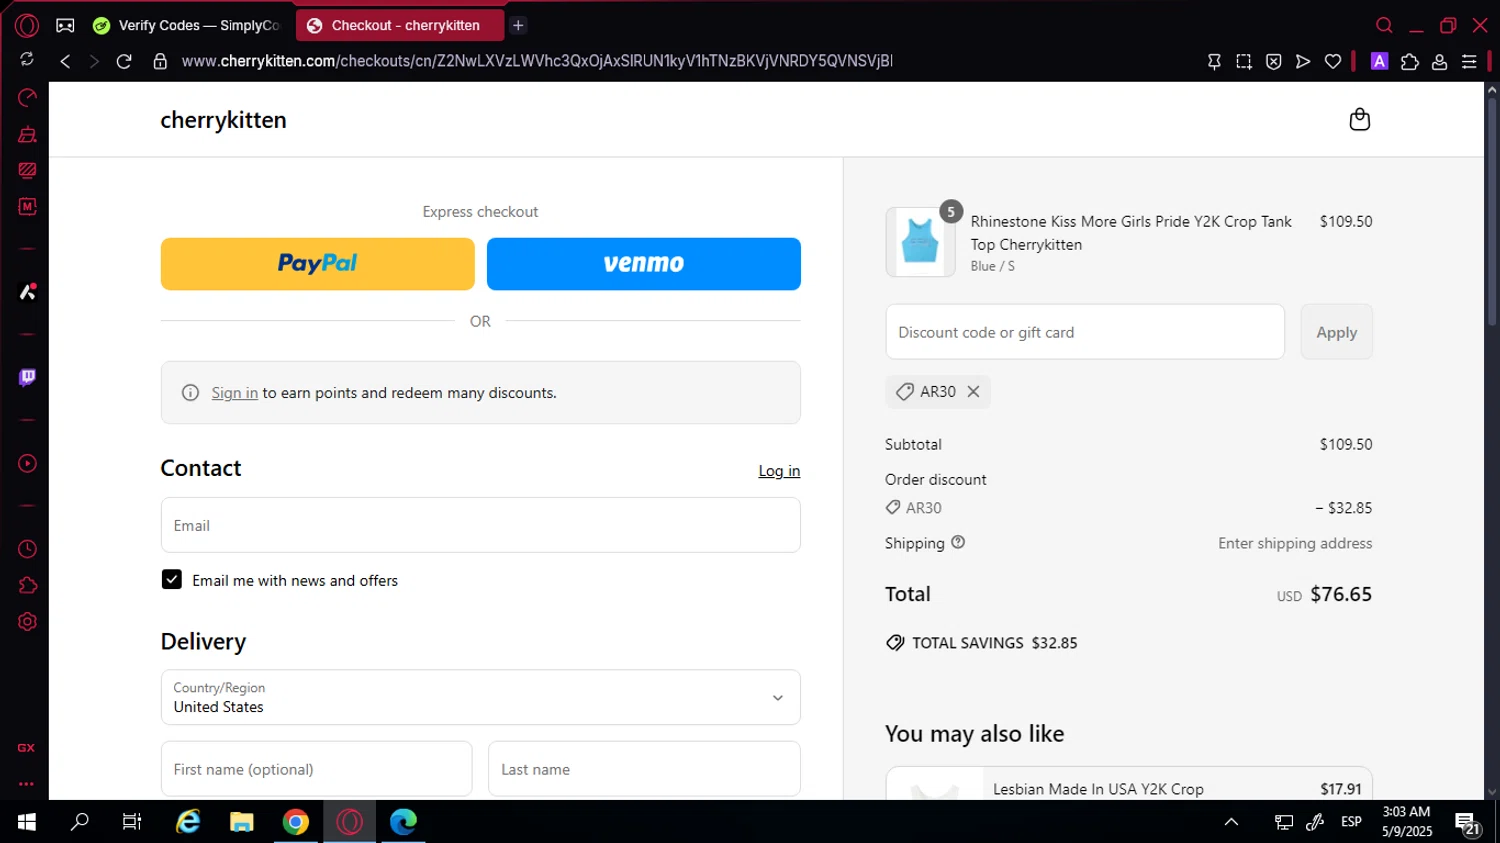Open the extensions cube icon
The image size is (1500, 843).
1410,61
